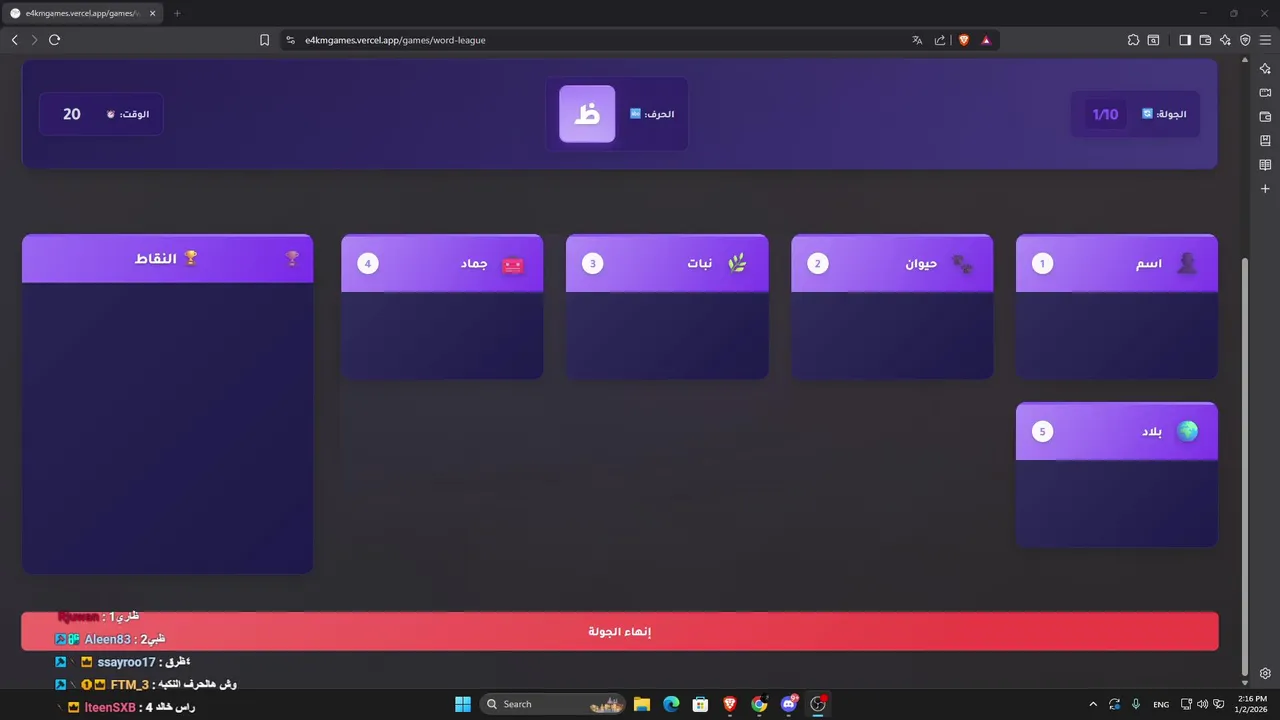Select the جماد category card header

tap(442, 264)
